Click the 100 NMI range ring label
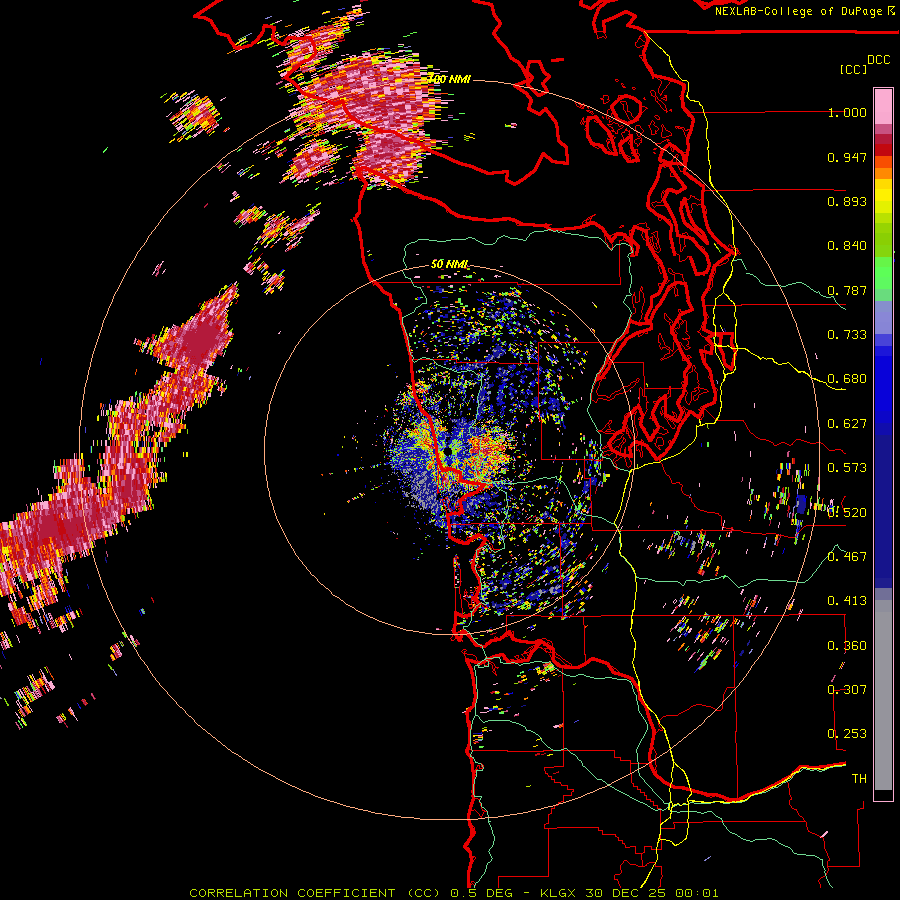900x900 pixels. [x=449, y=79]
